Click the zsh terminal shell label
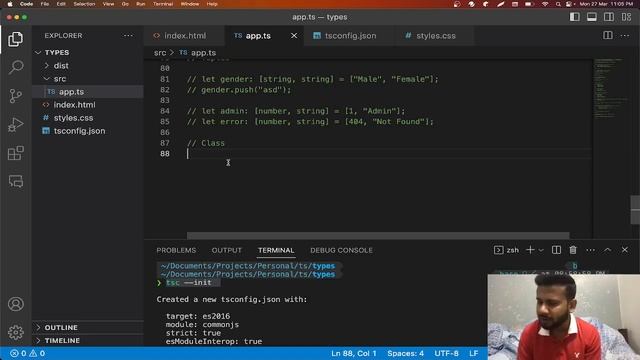 click(507, 250)
